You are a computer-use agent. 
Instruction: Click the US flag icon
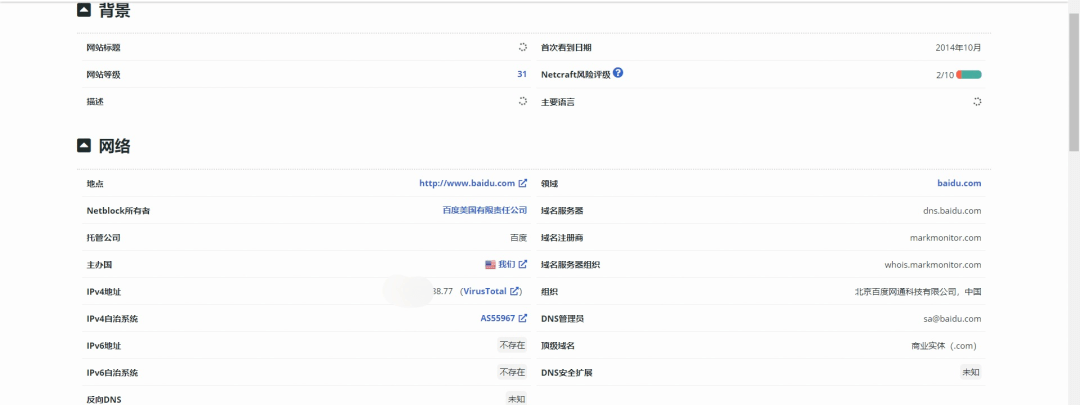tap(490, 264)
